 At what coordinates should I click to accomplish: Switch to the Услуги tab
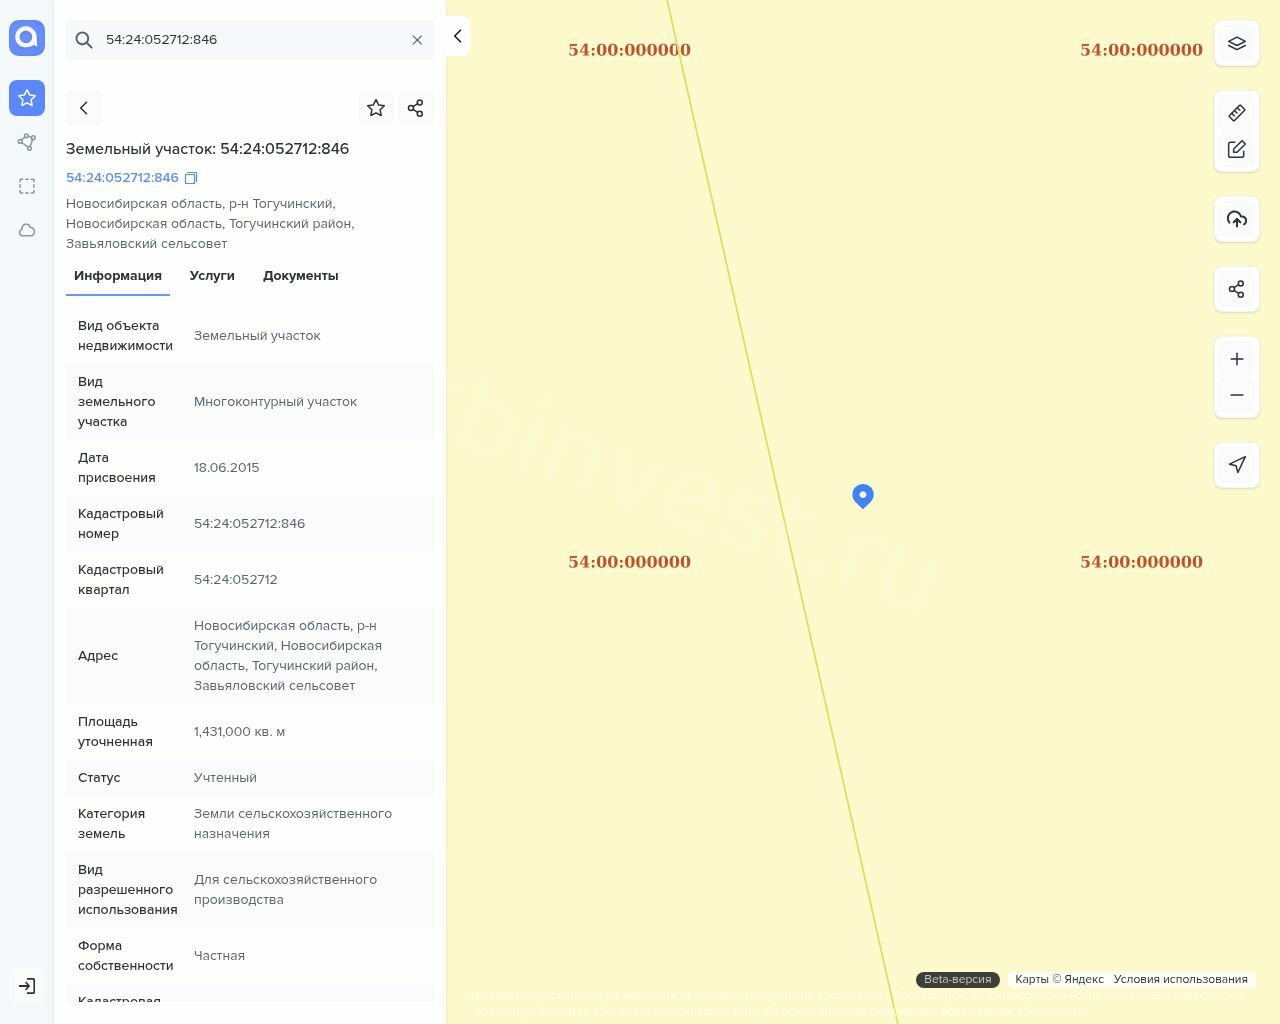click(212, 276)
